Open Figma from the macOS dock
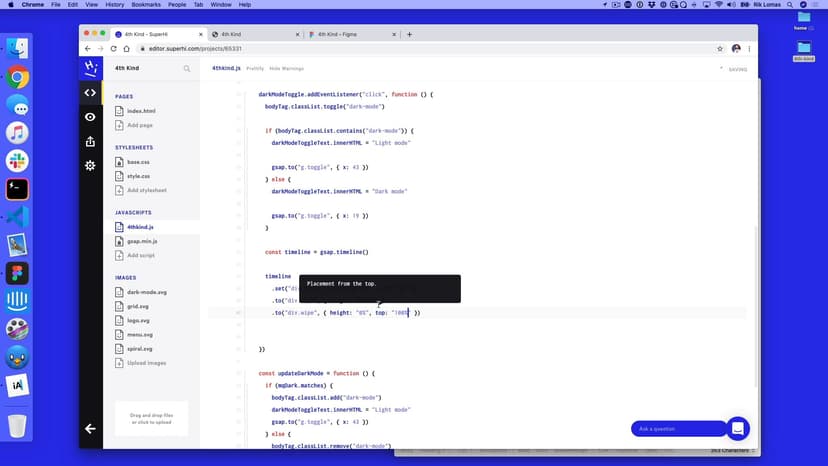Viewport: 828px width, 466px height. click(17, 273)
